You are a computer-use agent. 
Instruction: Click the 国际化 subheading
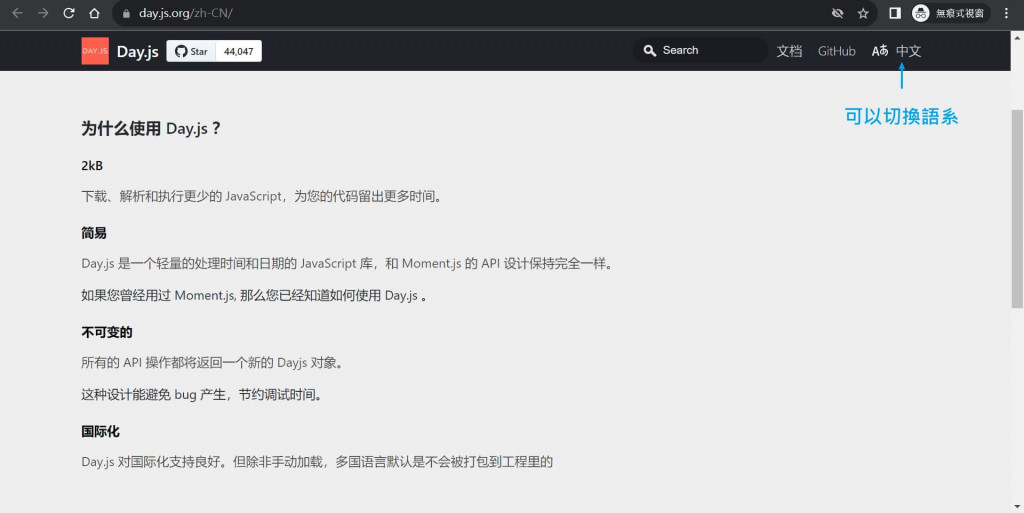pos(101,431)
